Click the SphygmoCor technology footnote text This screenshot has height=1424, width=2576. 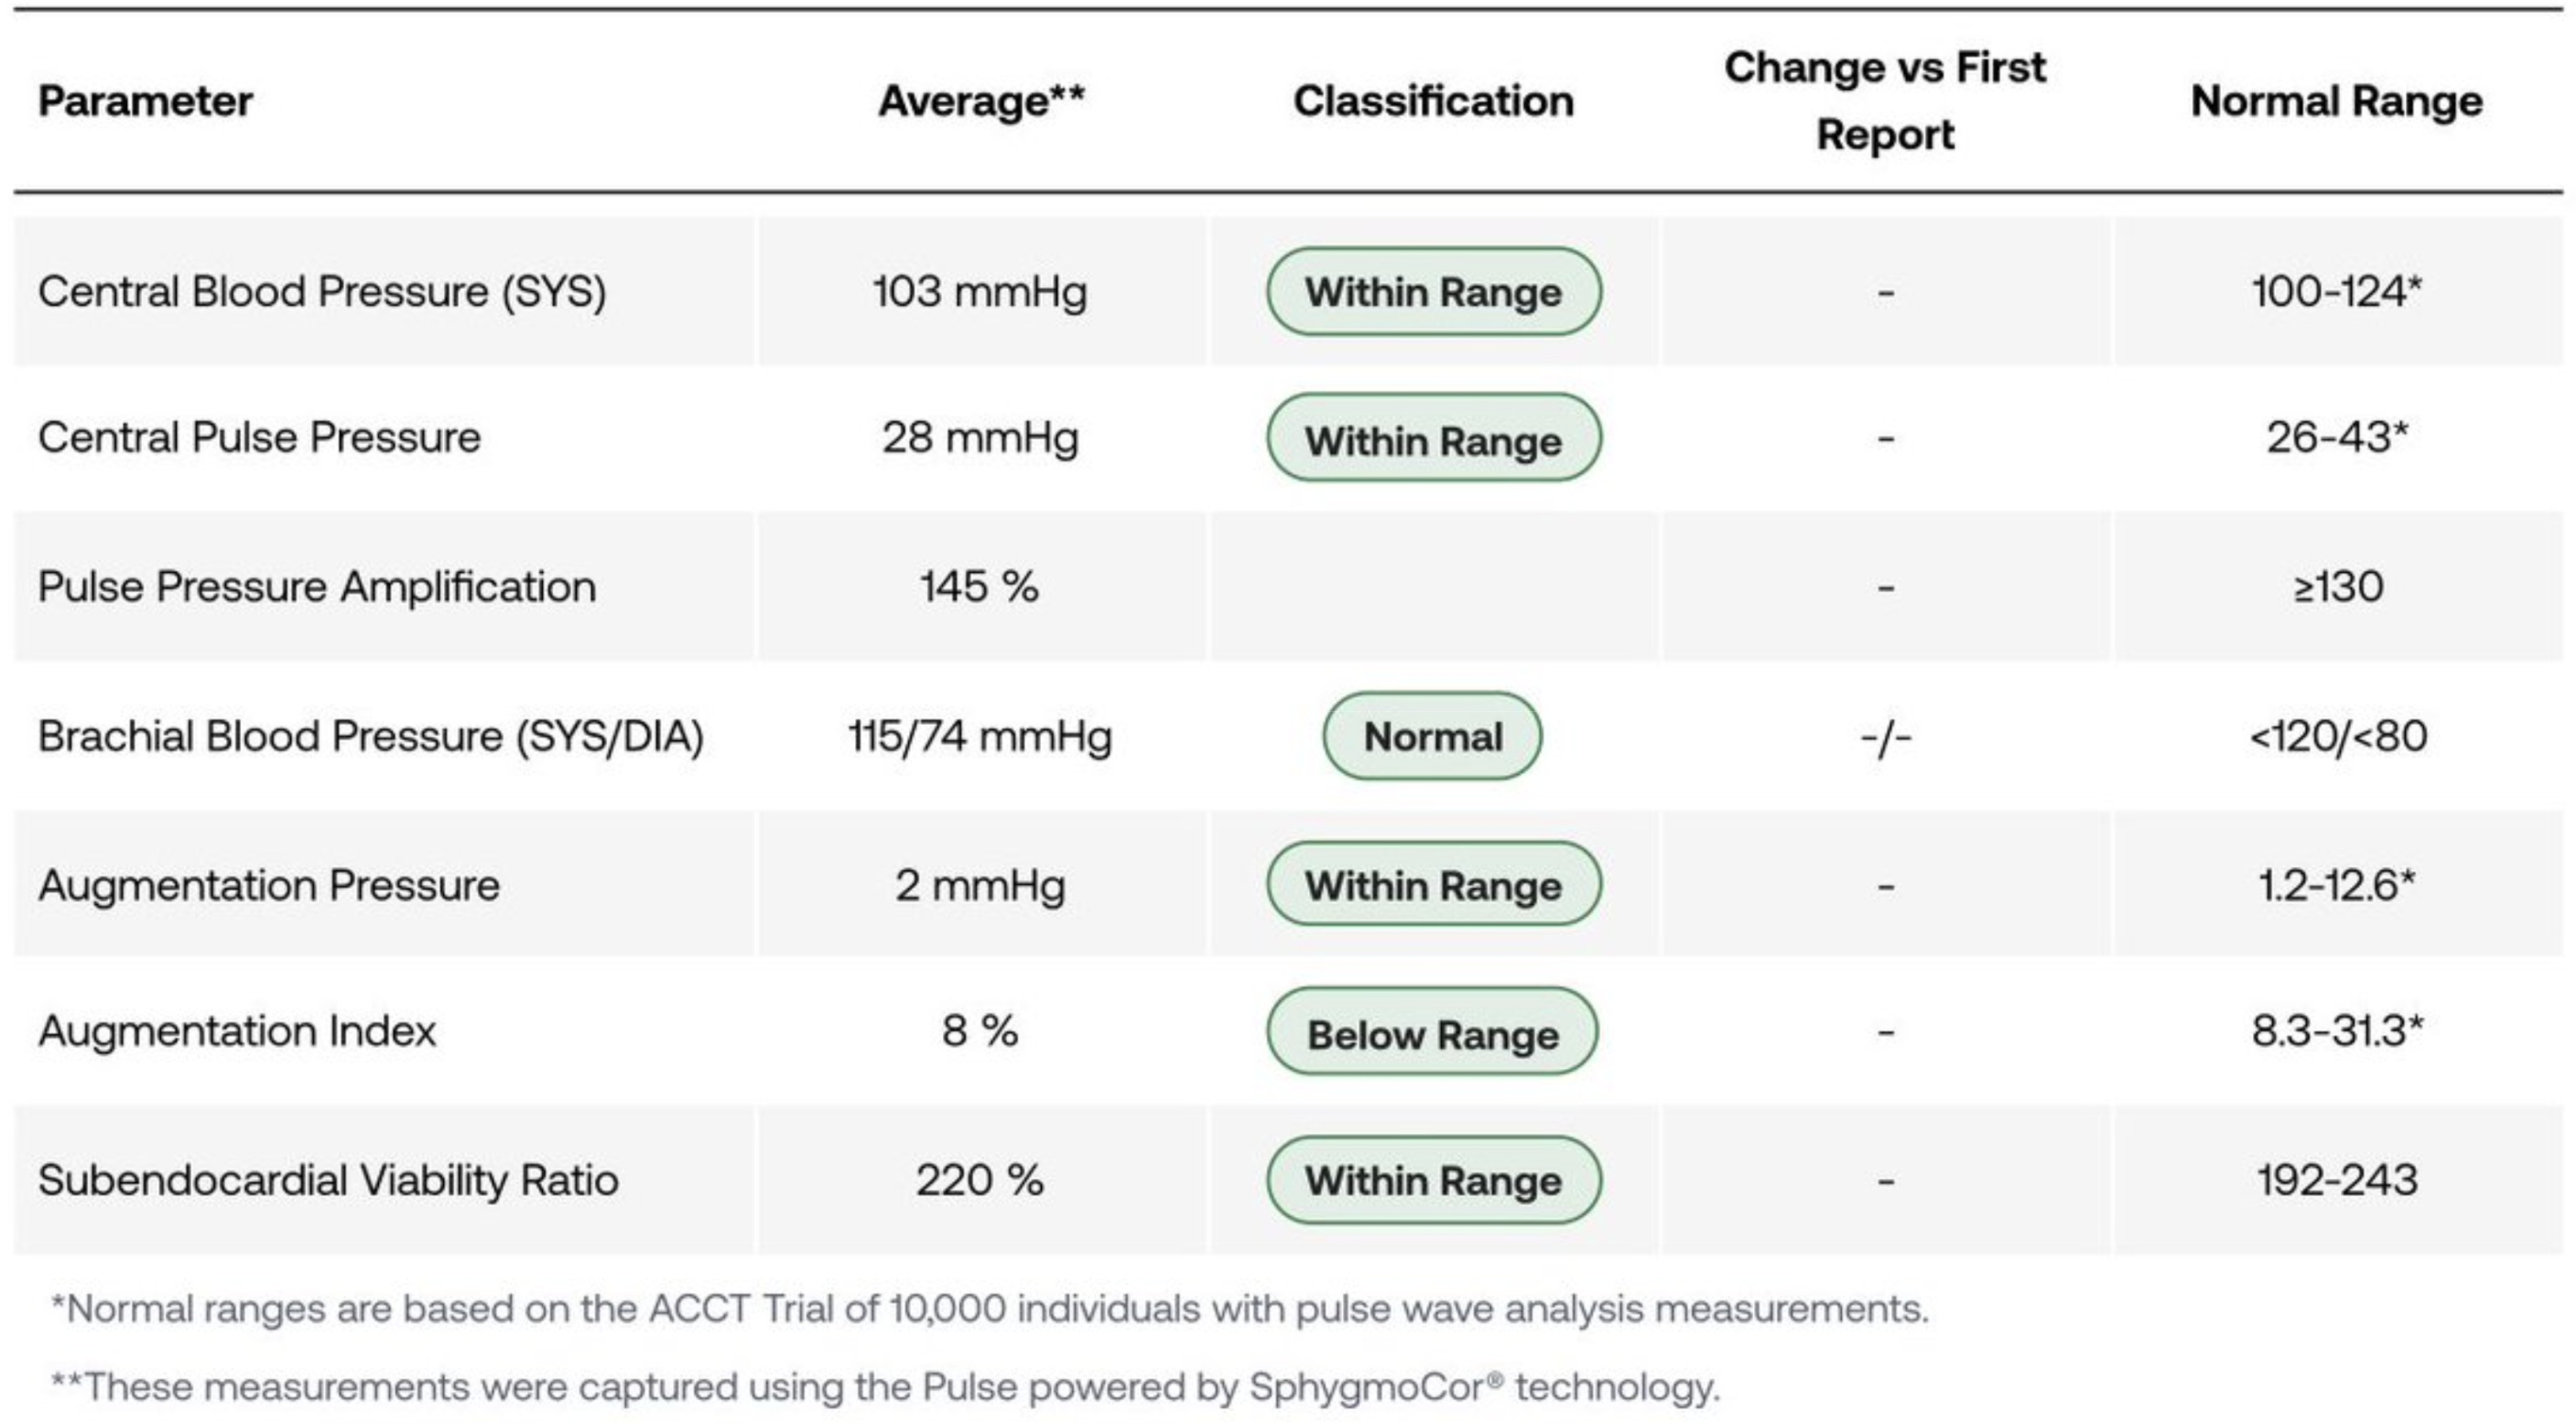coord(885,1387)
